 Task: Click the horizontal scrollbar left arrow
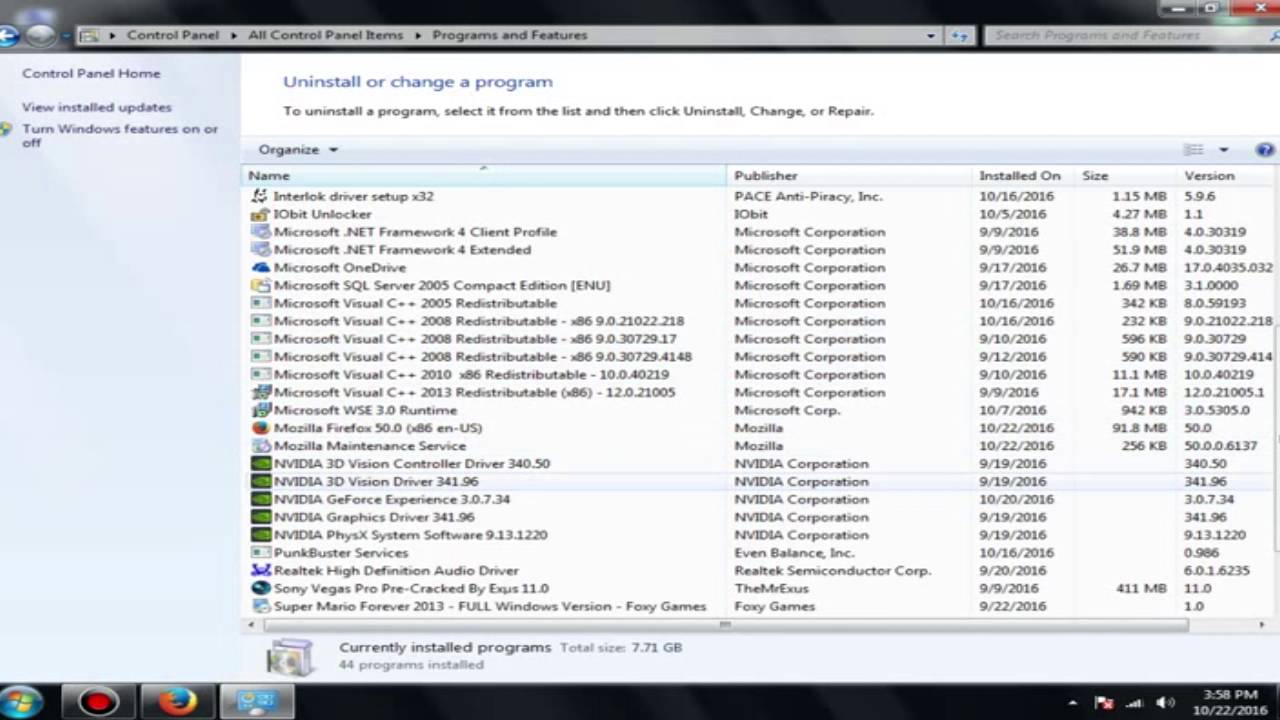[251, 625]
